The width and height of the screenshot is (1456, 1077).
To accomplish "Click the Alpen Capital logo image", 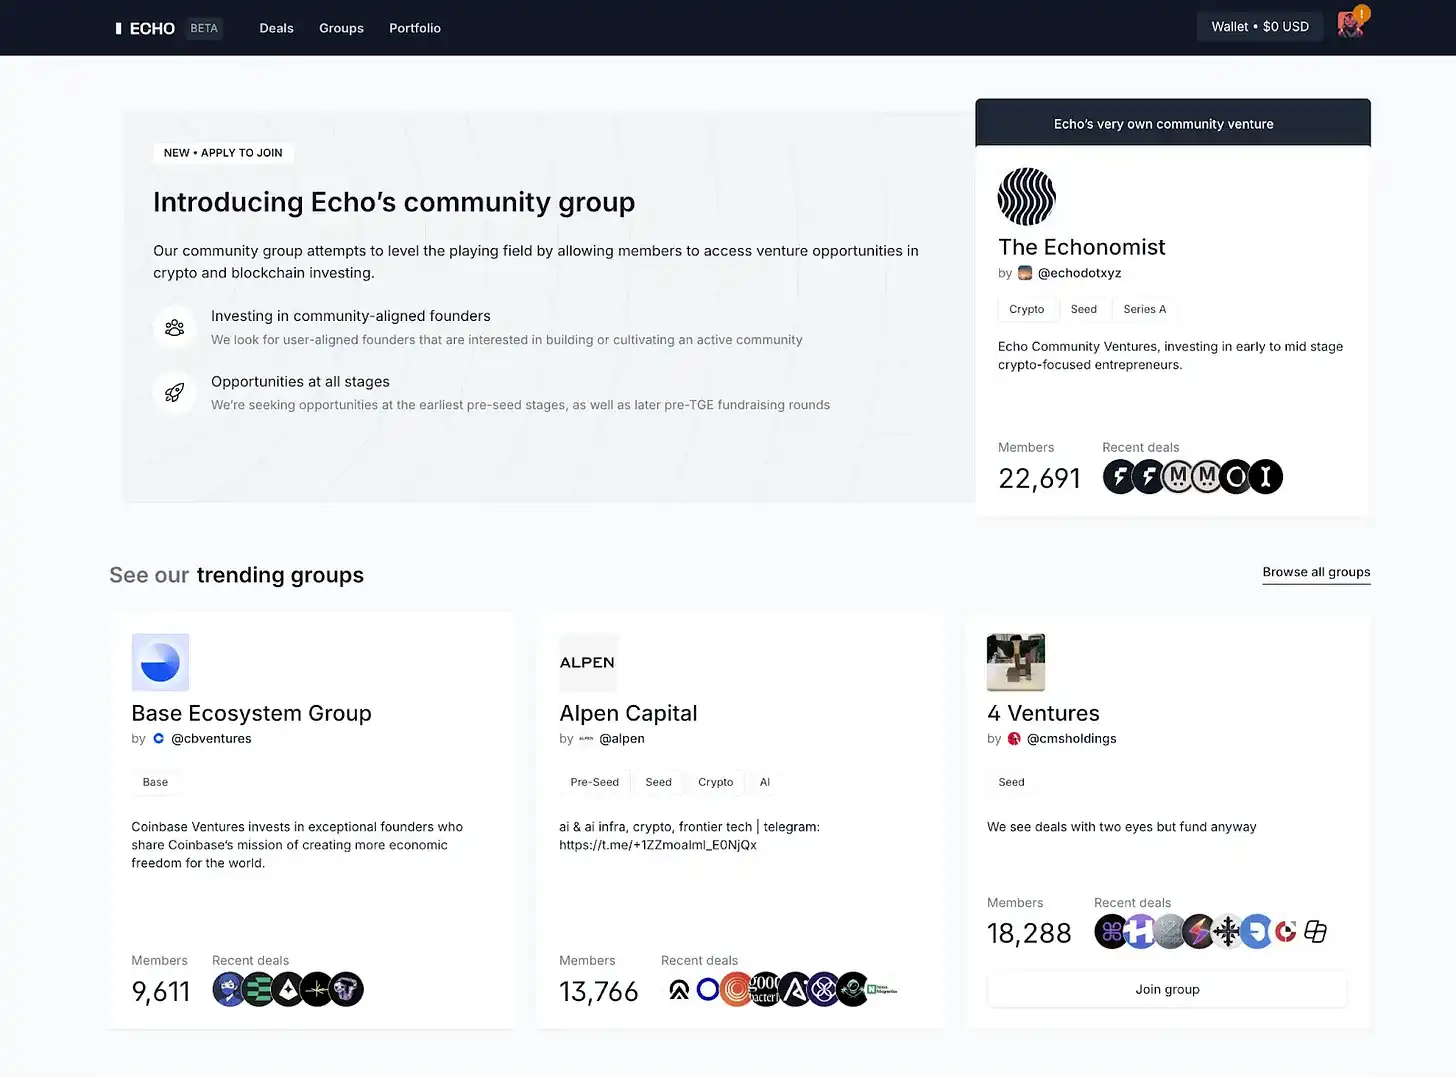I will pos(588,662).
